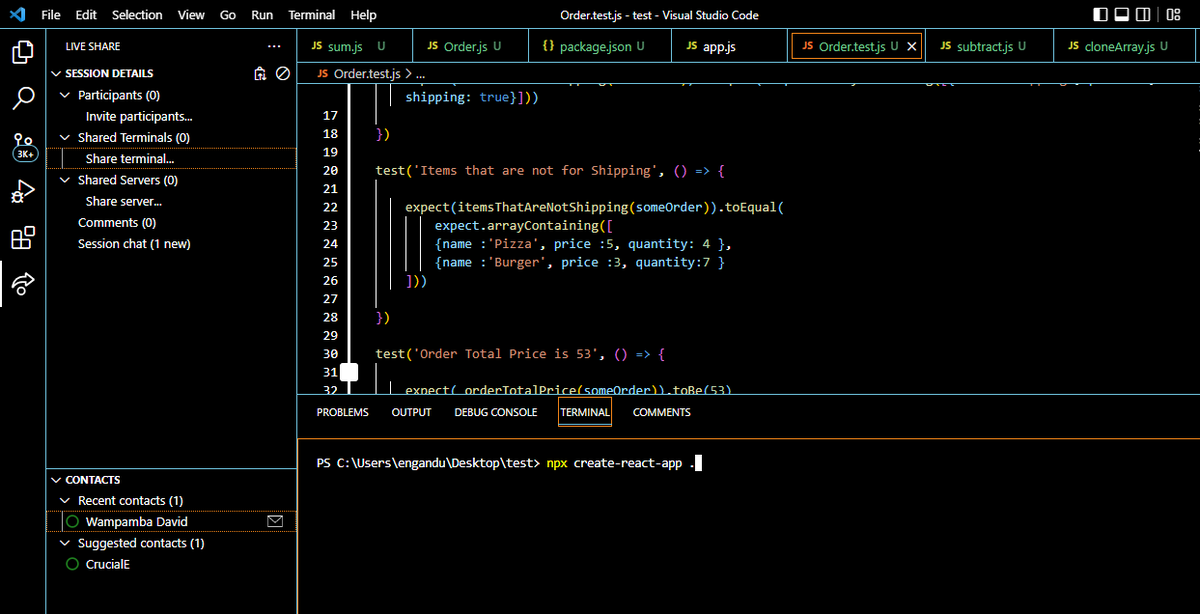Viewport: 1200px width, 614px height.
Task: Click the VS Code logo icon
Action: [x=18, y=15]
